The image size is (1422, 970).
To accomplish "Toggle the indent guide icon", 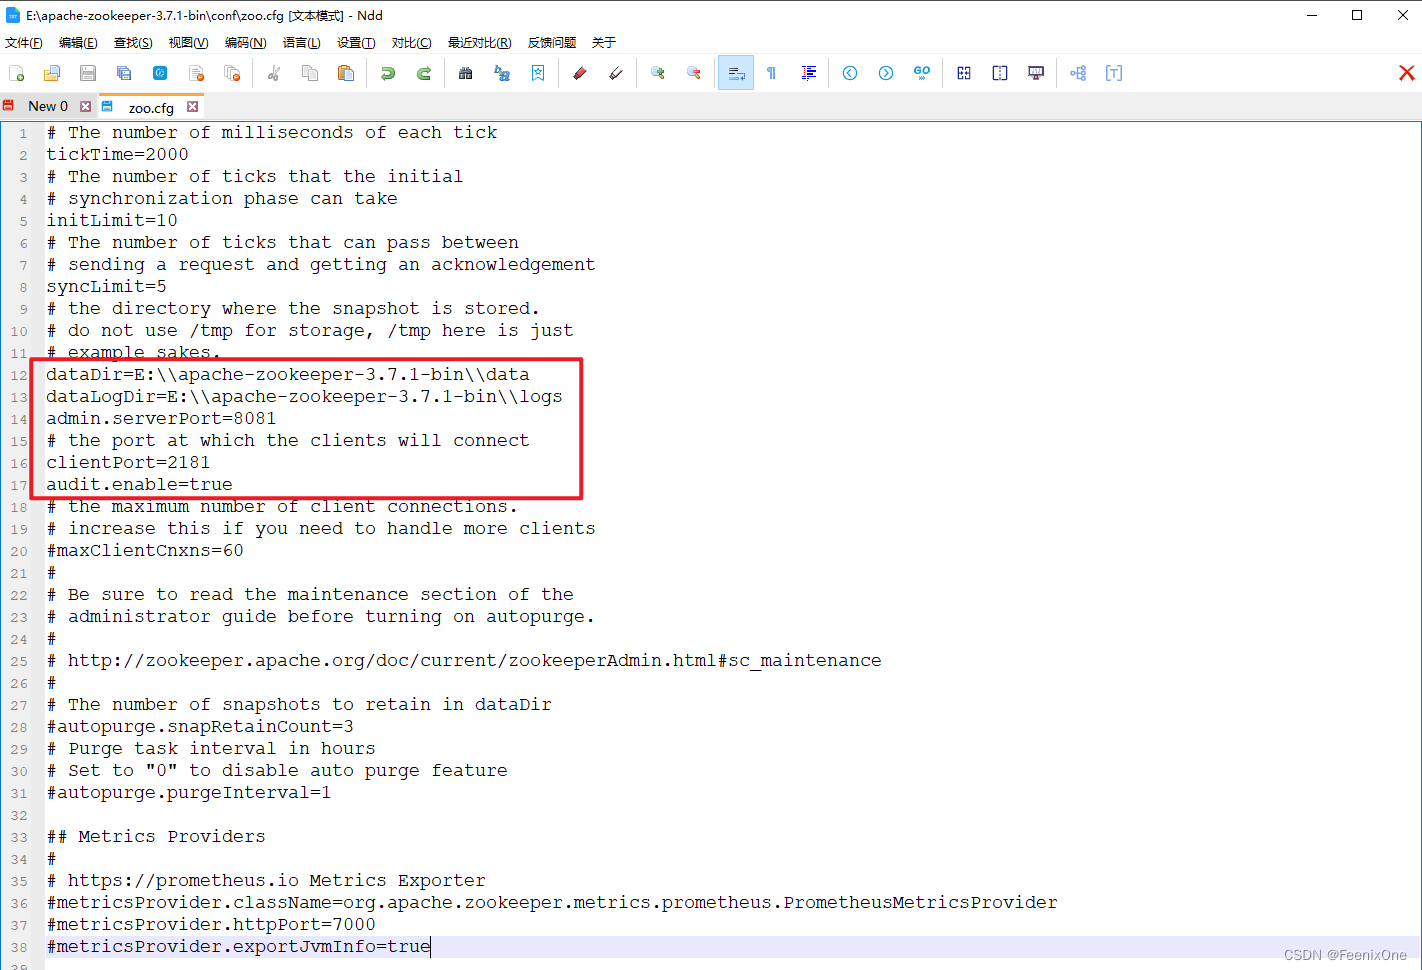I will [x=808, y=73].
